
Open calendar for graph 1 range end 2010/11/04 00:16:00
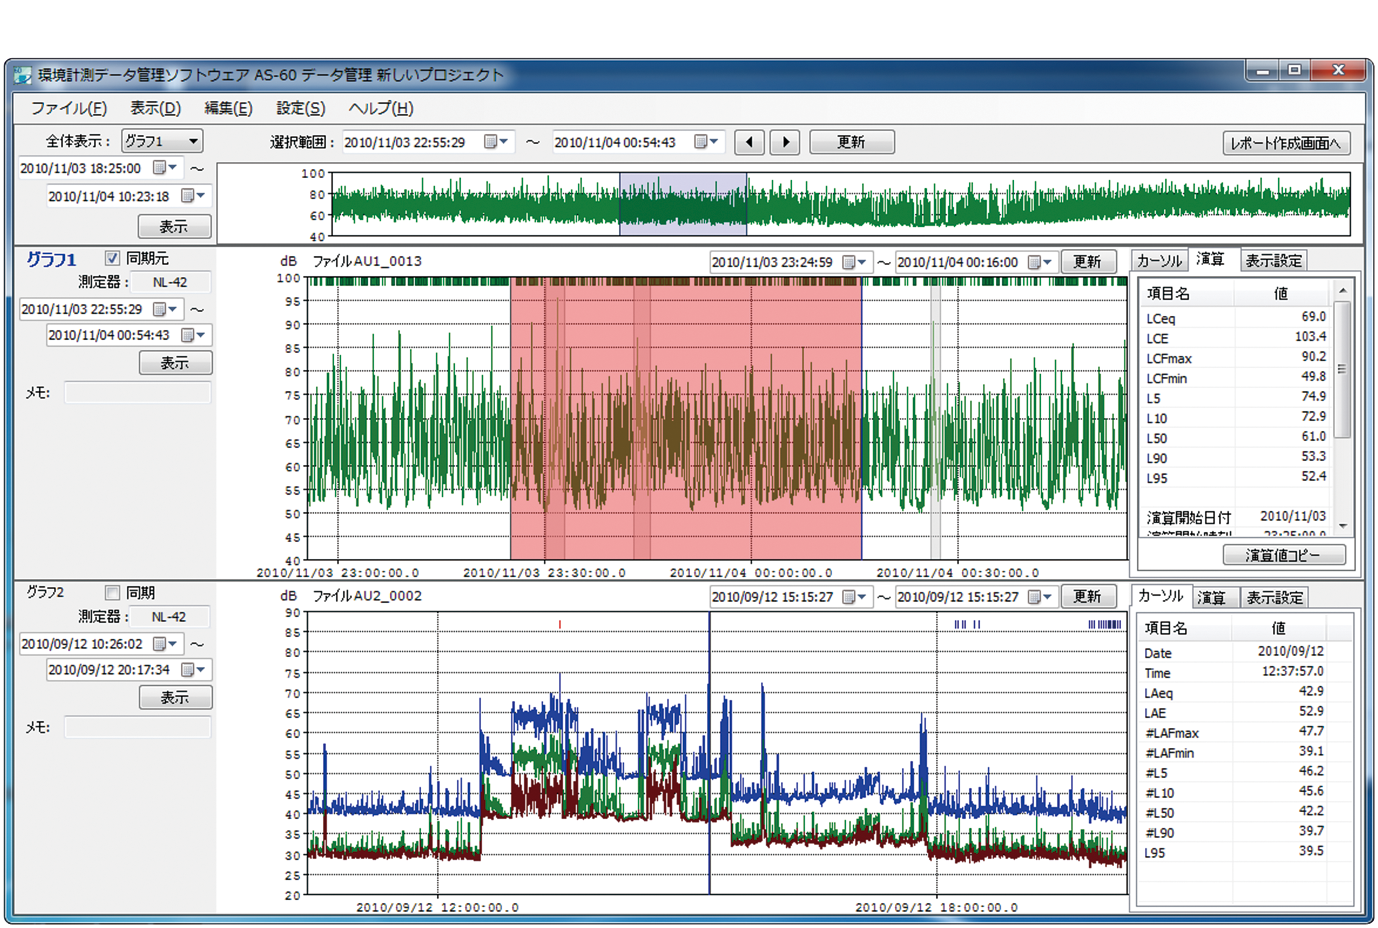1040,262
